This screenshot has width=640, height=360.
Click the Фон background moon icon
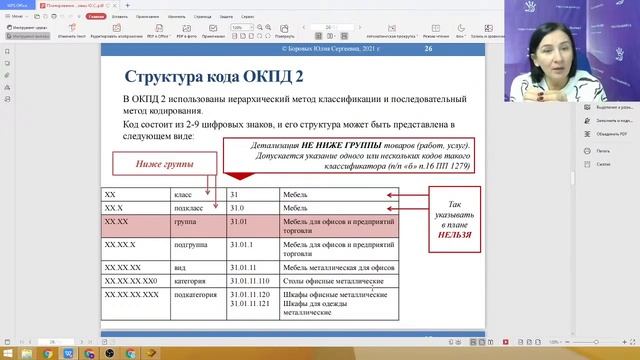coord(461,28)
